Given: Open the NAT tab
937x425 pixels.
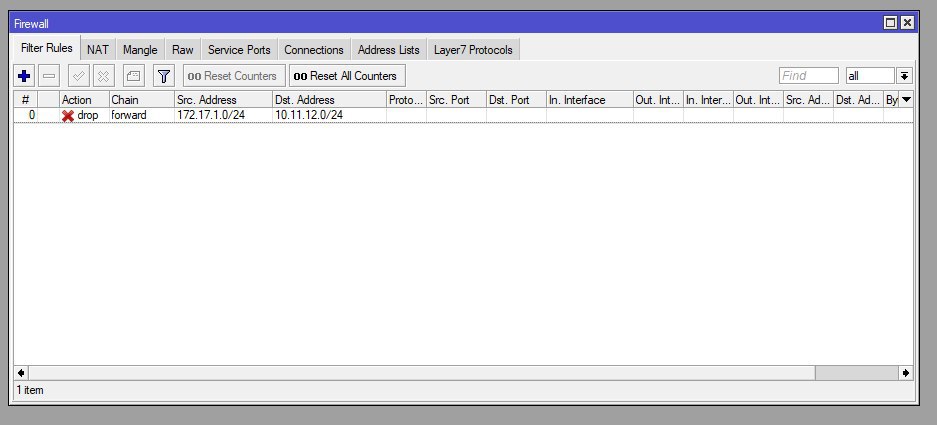Looking at the screenshot, I should point(98,50).
